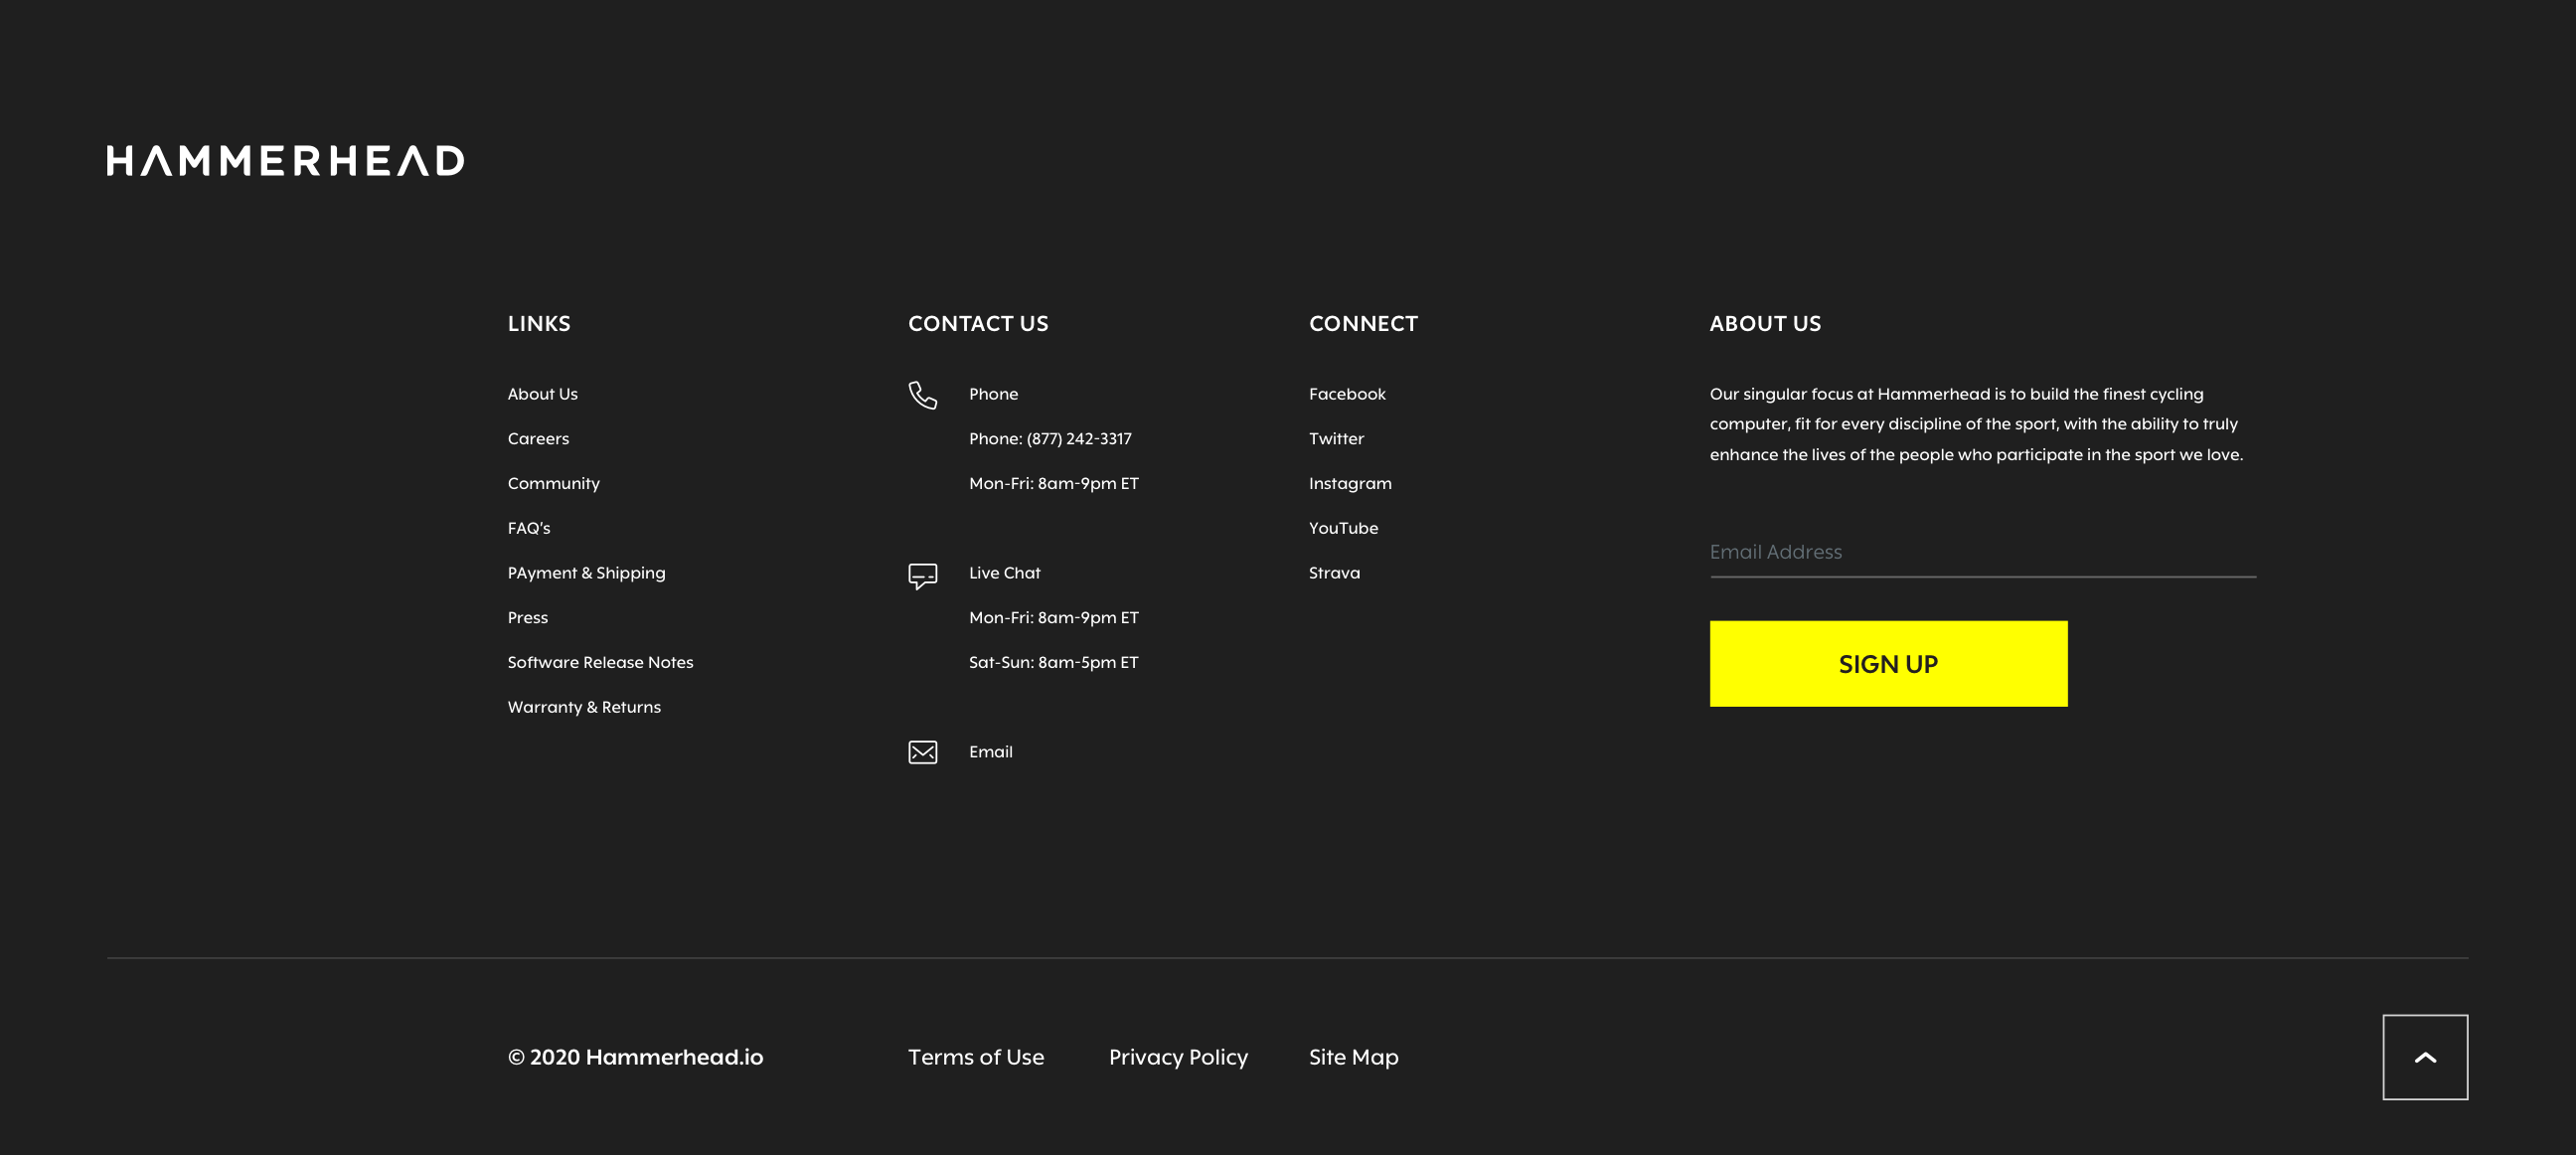The image size is (2576, 1155).
Task: Open Live Chat via the chat bubble icon
Action: click(x=923, y=575)
